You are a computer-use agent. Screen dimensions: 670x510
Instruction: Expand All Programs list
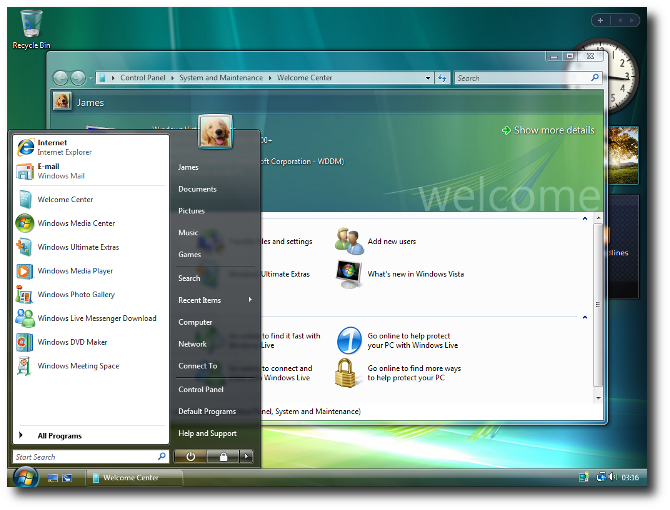60,436
